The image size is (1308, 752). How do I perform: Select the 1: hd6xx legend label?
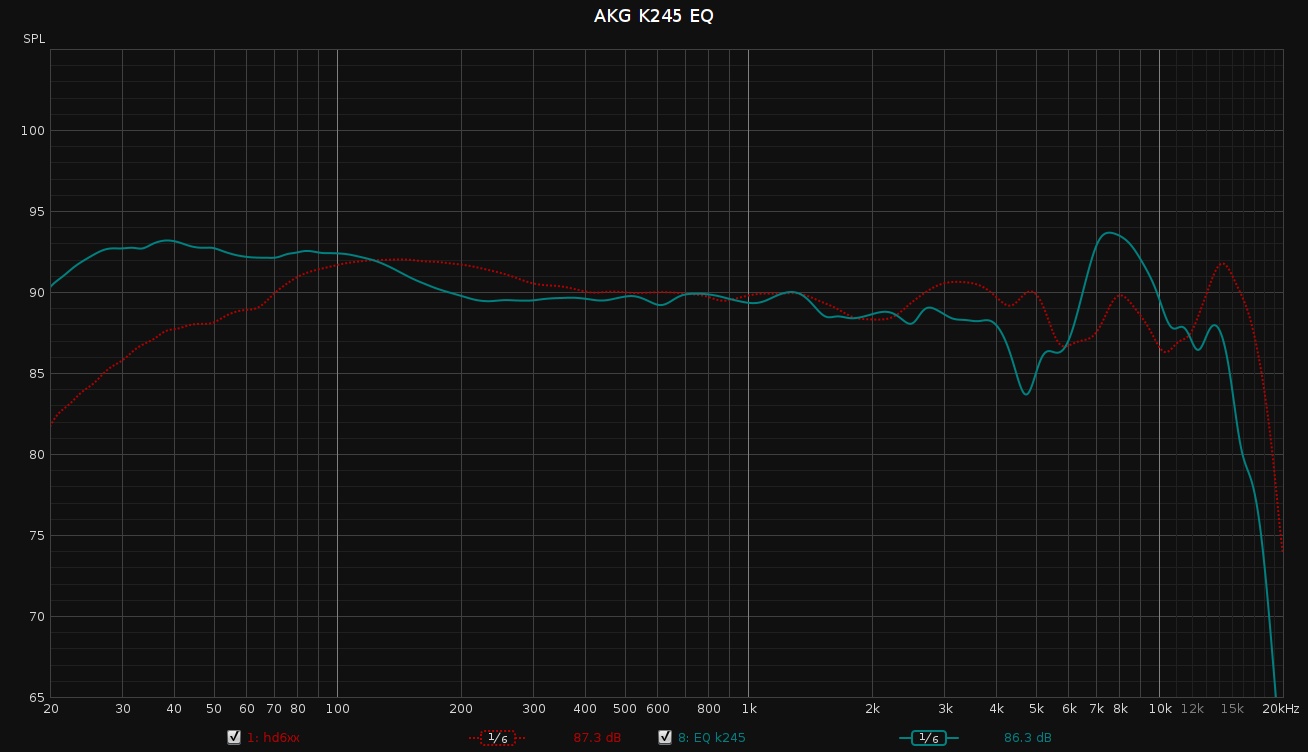(273, 738)
